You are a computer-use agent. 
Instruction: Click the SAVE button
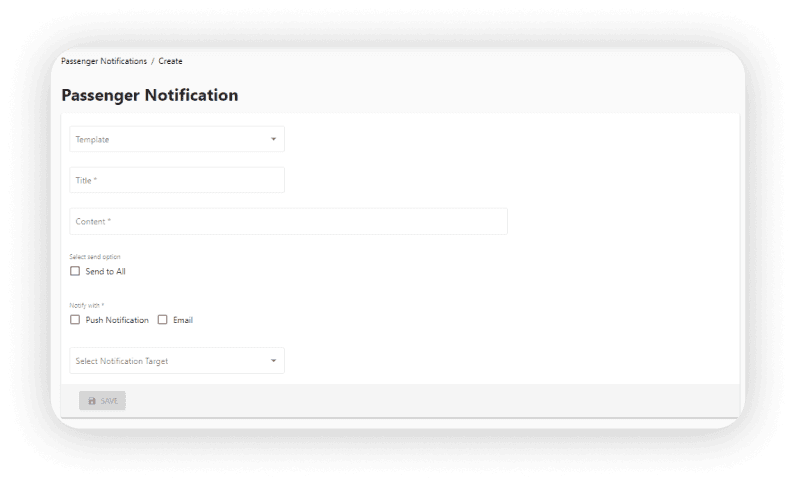102,401
